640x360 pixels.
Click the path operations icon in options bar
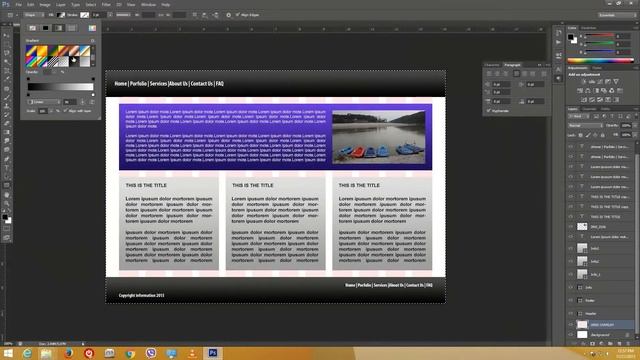[x=194, y=15]
